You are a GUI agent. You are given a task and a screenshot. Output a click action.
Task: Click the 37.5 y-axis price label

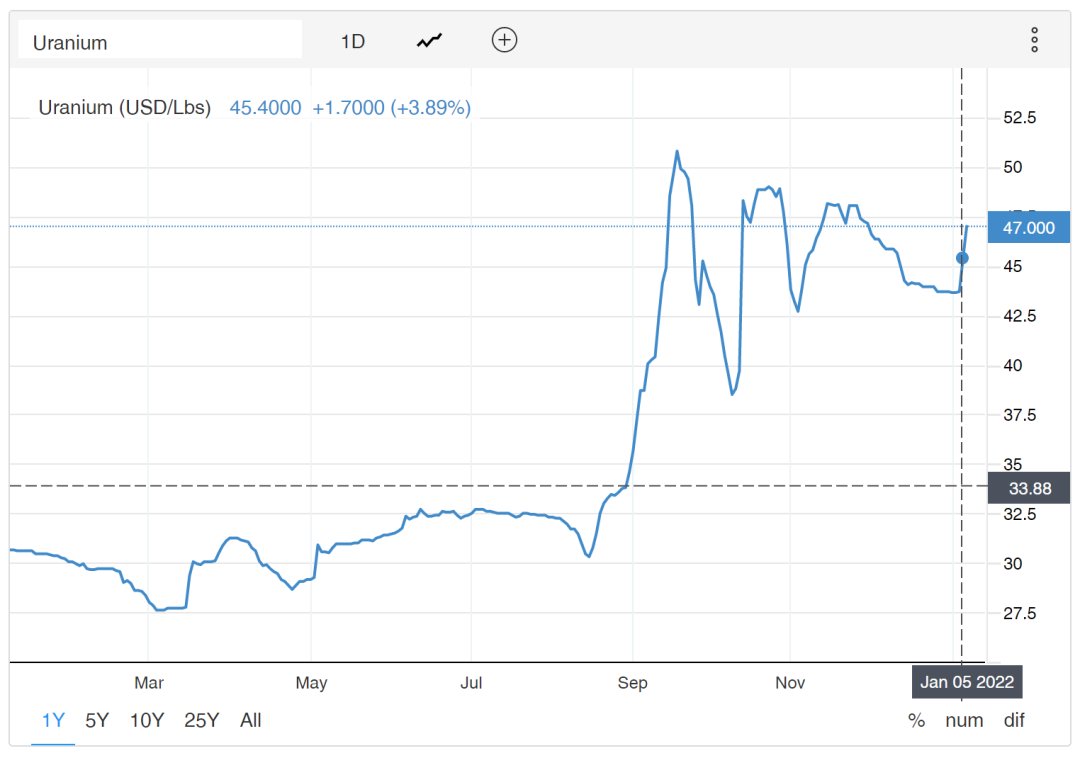coord(1019,415)
